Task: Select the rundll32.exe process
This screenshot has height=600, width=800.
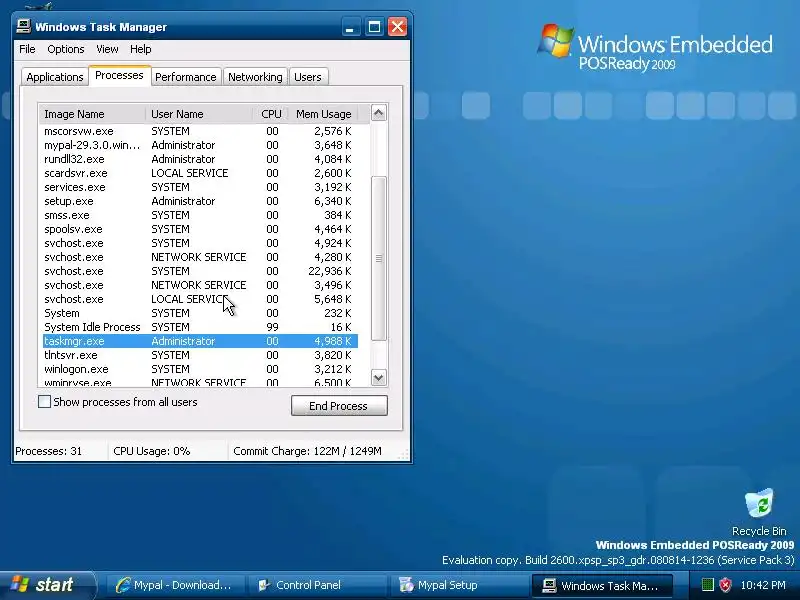Action: click(200, 159)
